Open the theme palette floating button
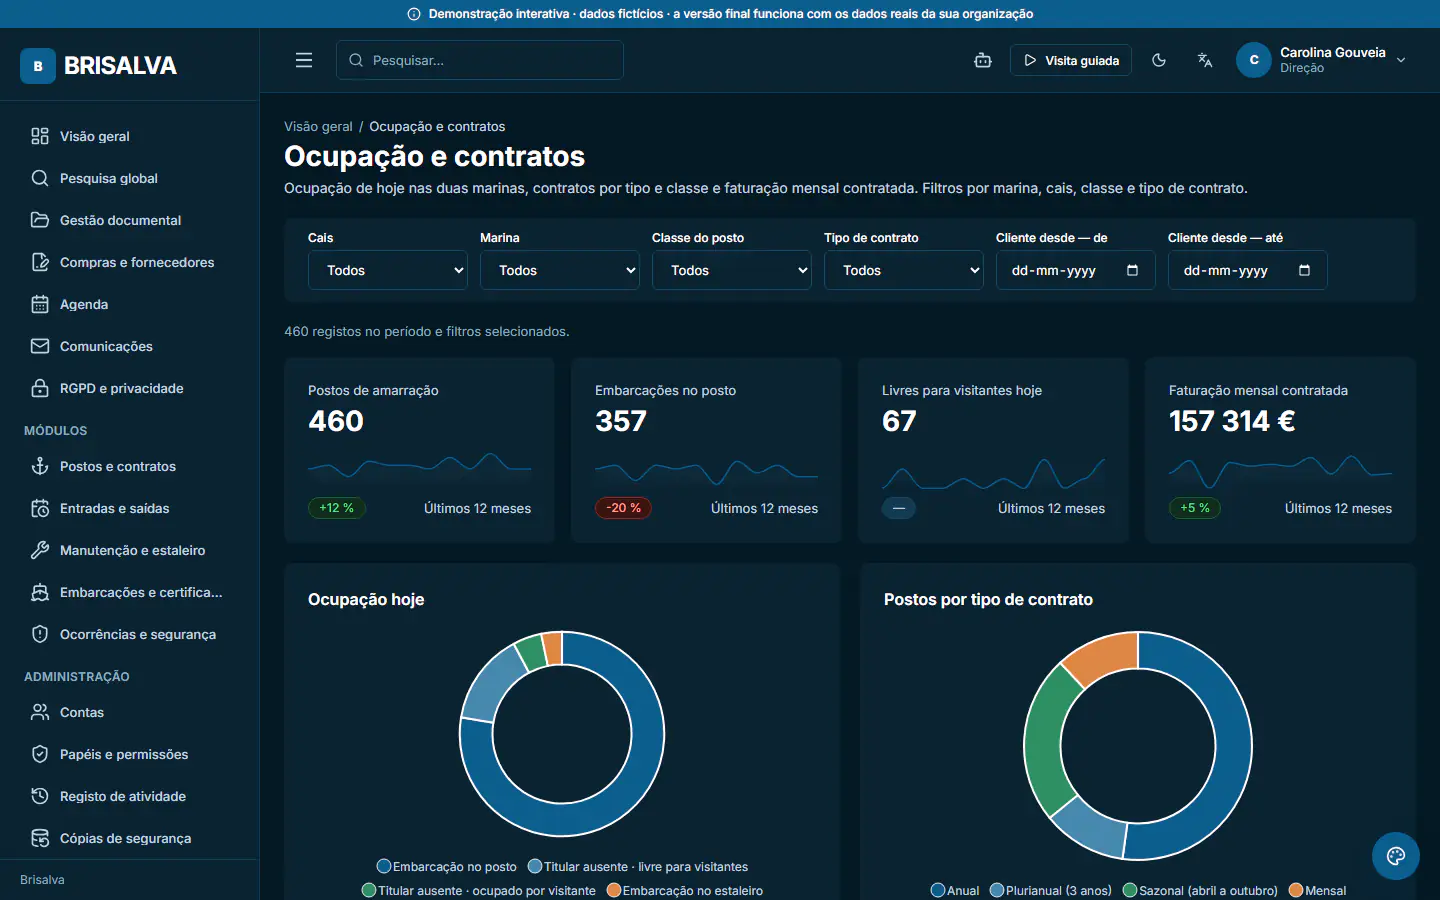 point(1396,856)
